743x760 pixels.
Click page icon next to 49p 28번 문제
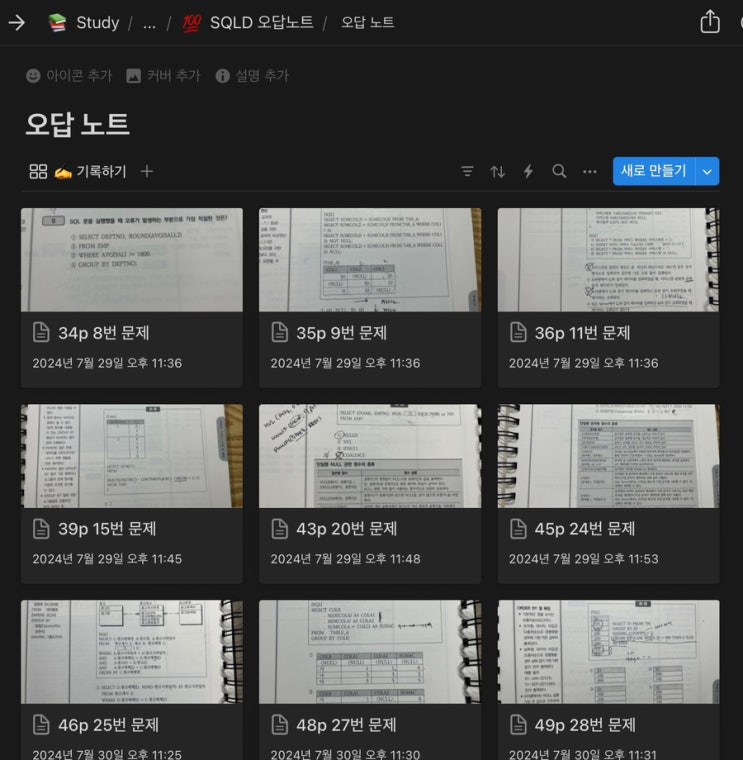[518, 725]
